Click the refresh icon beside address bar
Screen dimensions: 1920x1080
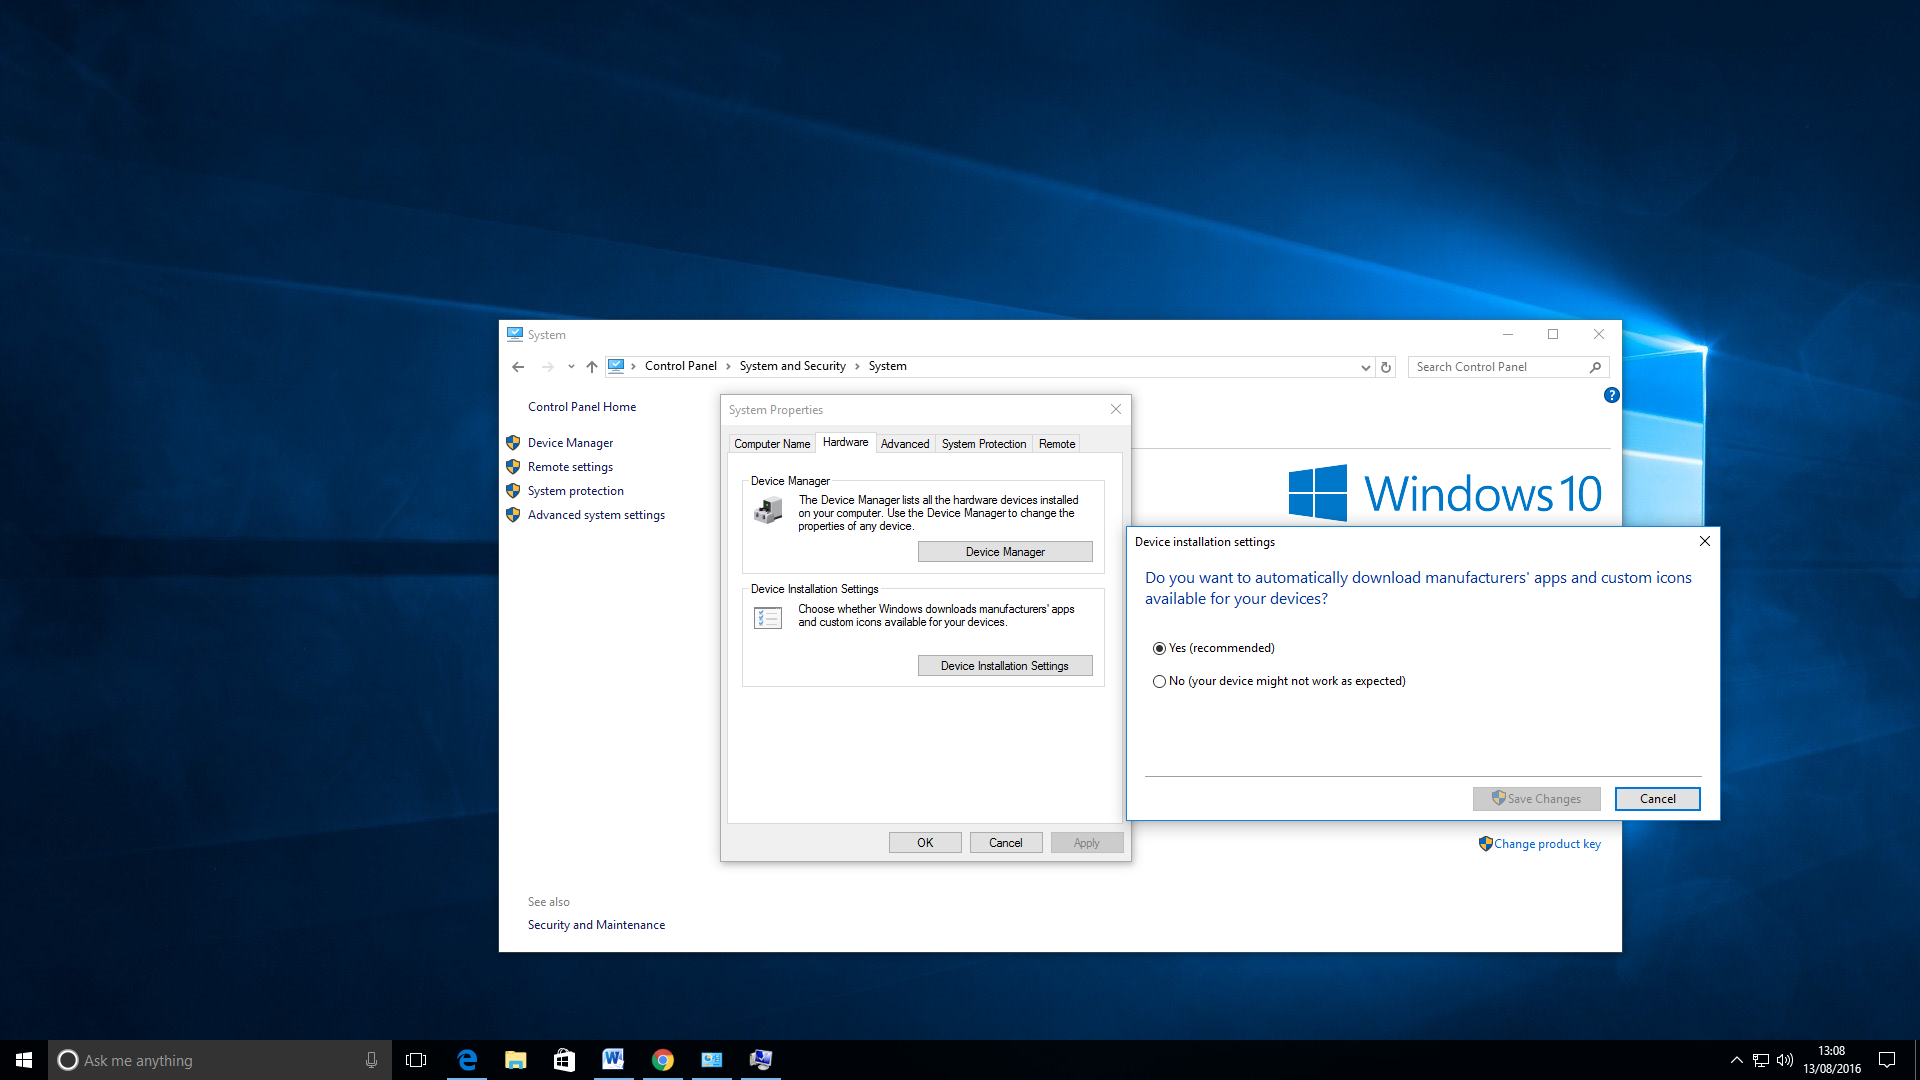click(x=1386, y=367)
